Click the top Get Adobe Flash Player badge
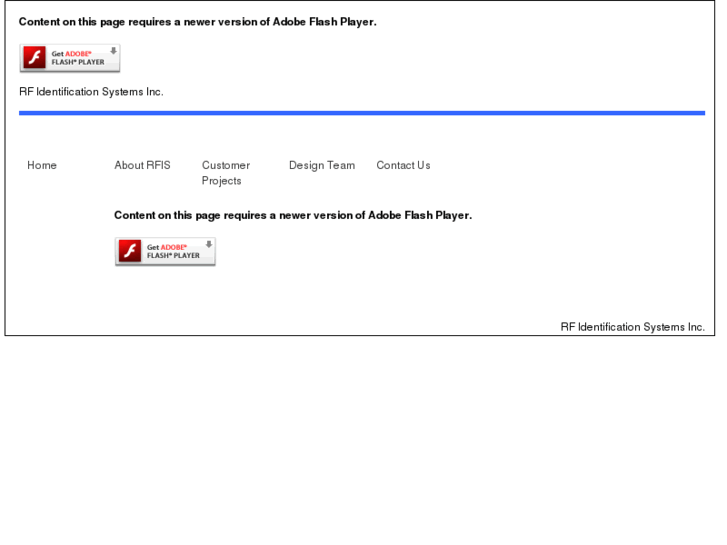The height and width of the screenshot is (545, 727). [70, 58]
